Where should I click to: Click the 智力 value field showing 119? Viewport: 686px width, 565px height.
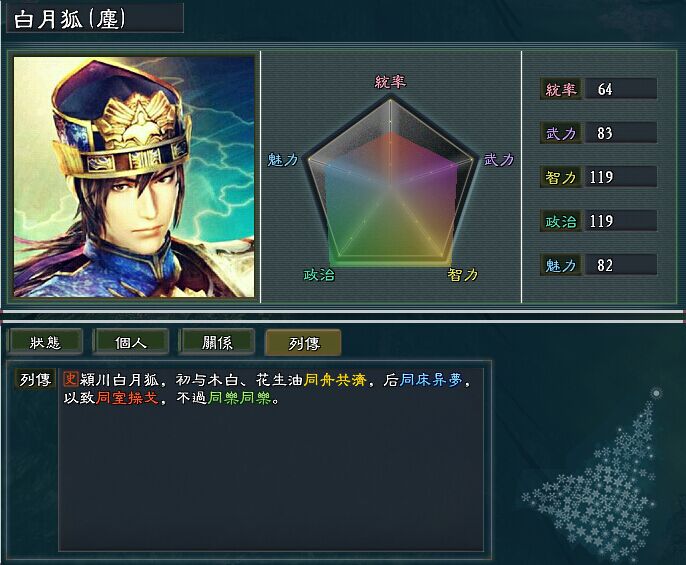(621, 177)
